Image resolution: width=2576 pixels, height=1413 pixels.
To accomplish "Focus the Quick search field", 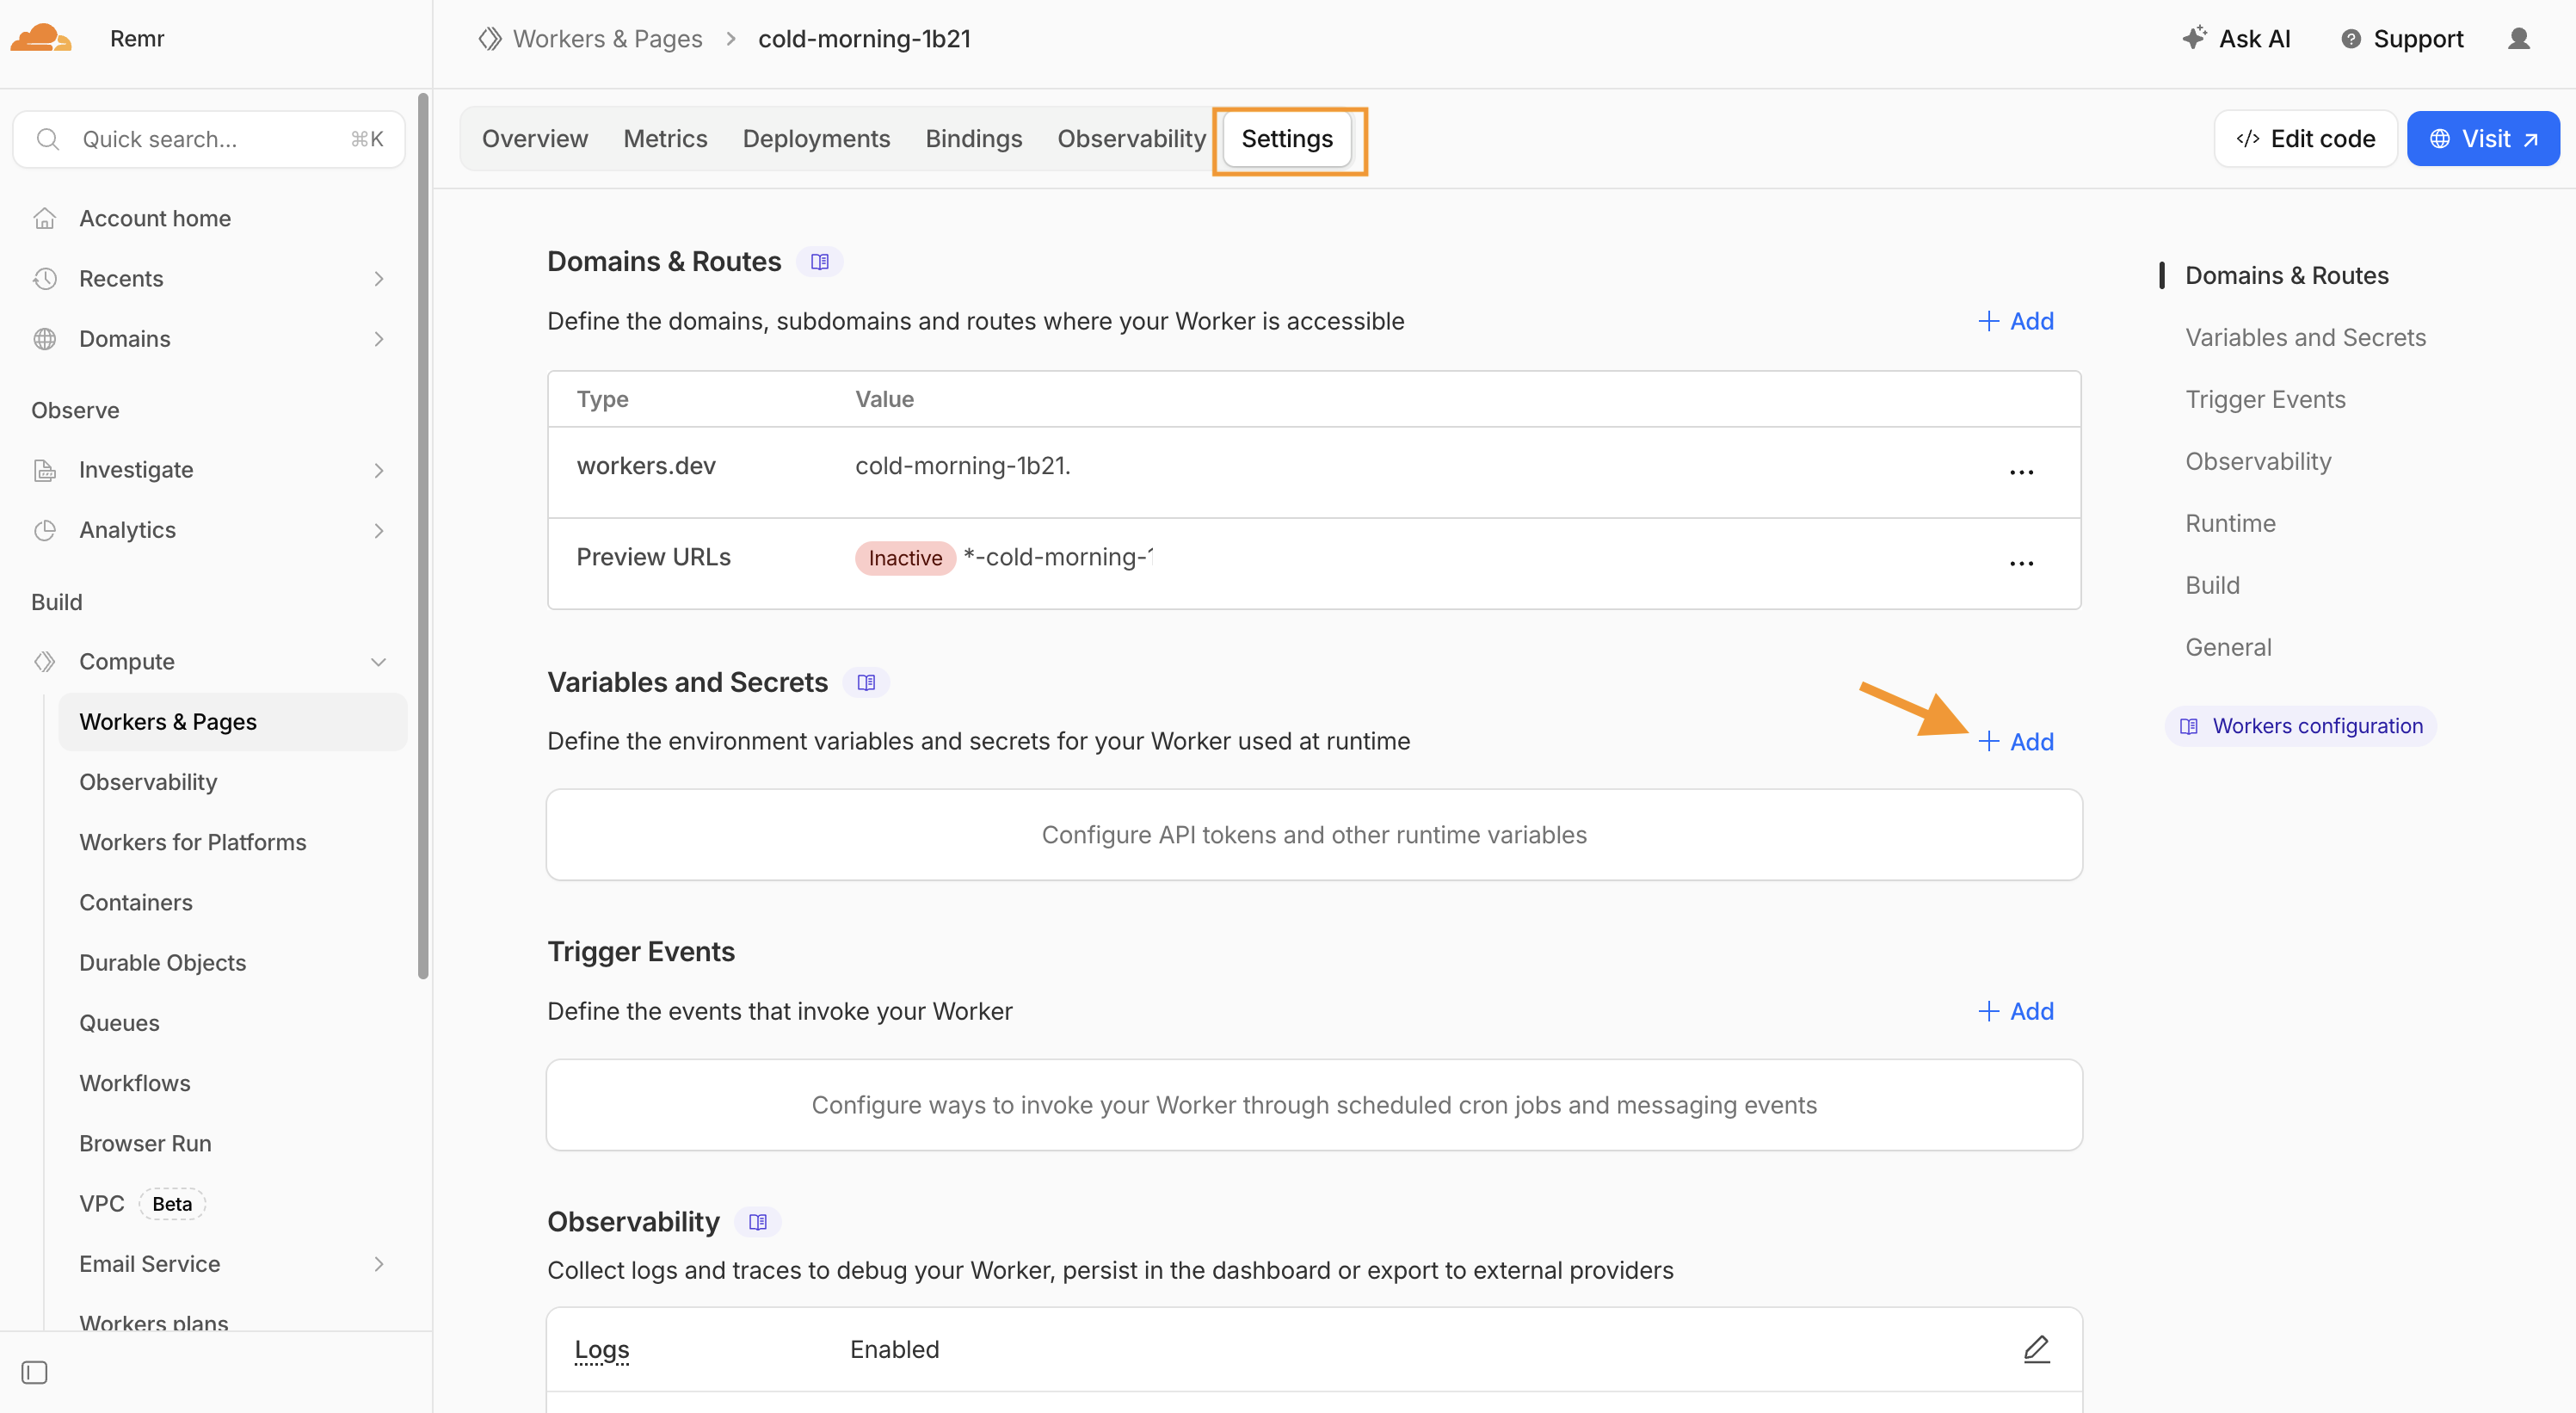I will (209, 139).
